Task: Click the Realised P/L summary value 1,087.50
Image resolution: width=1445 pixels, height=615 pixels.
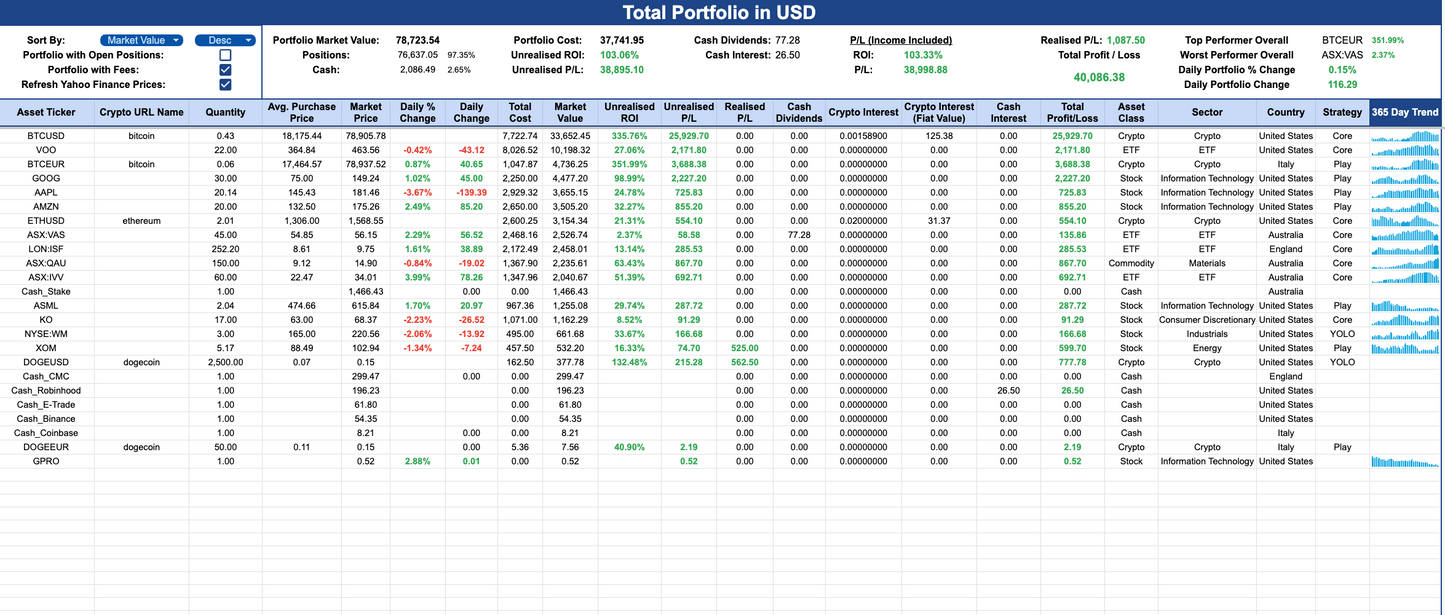Action: [x=1126, y=40]
